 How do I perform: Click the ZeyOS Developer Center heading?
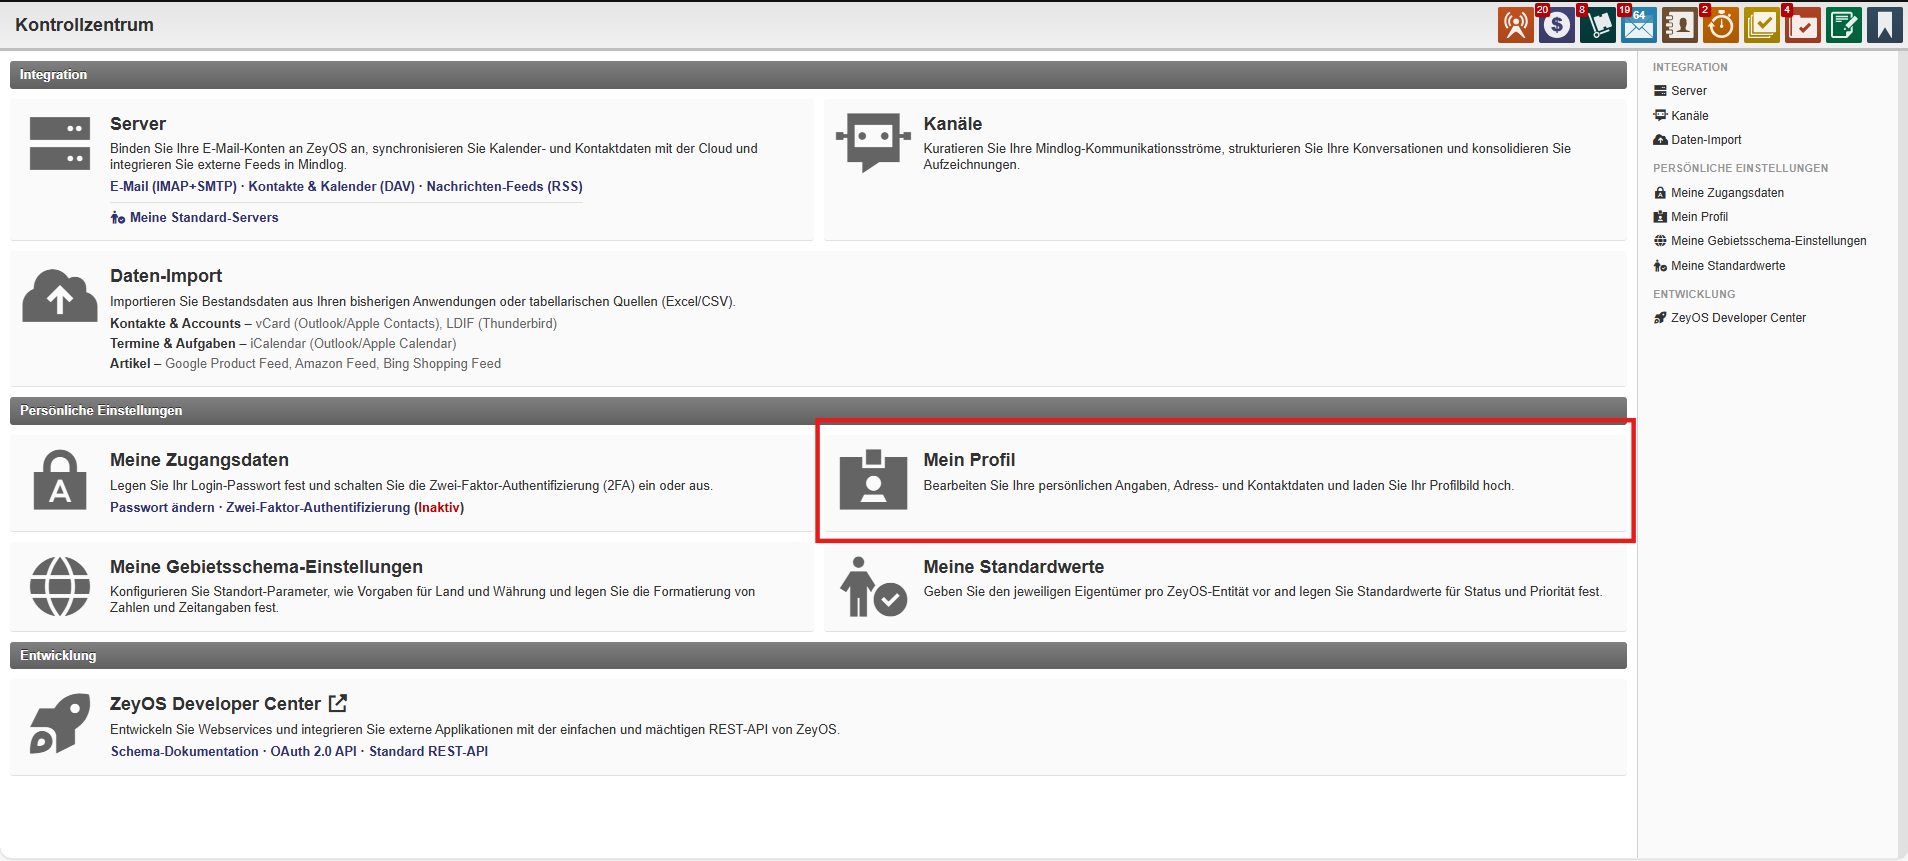tap(215, 704)
